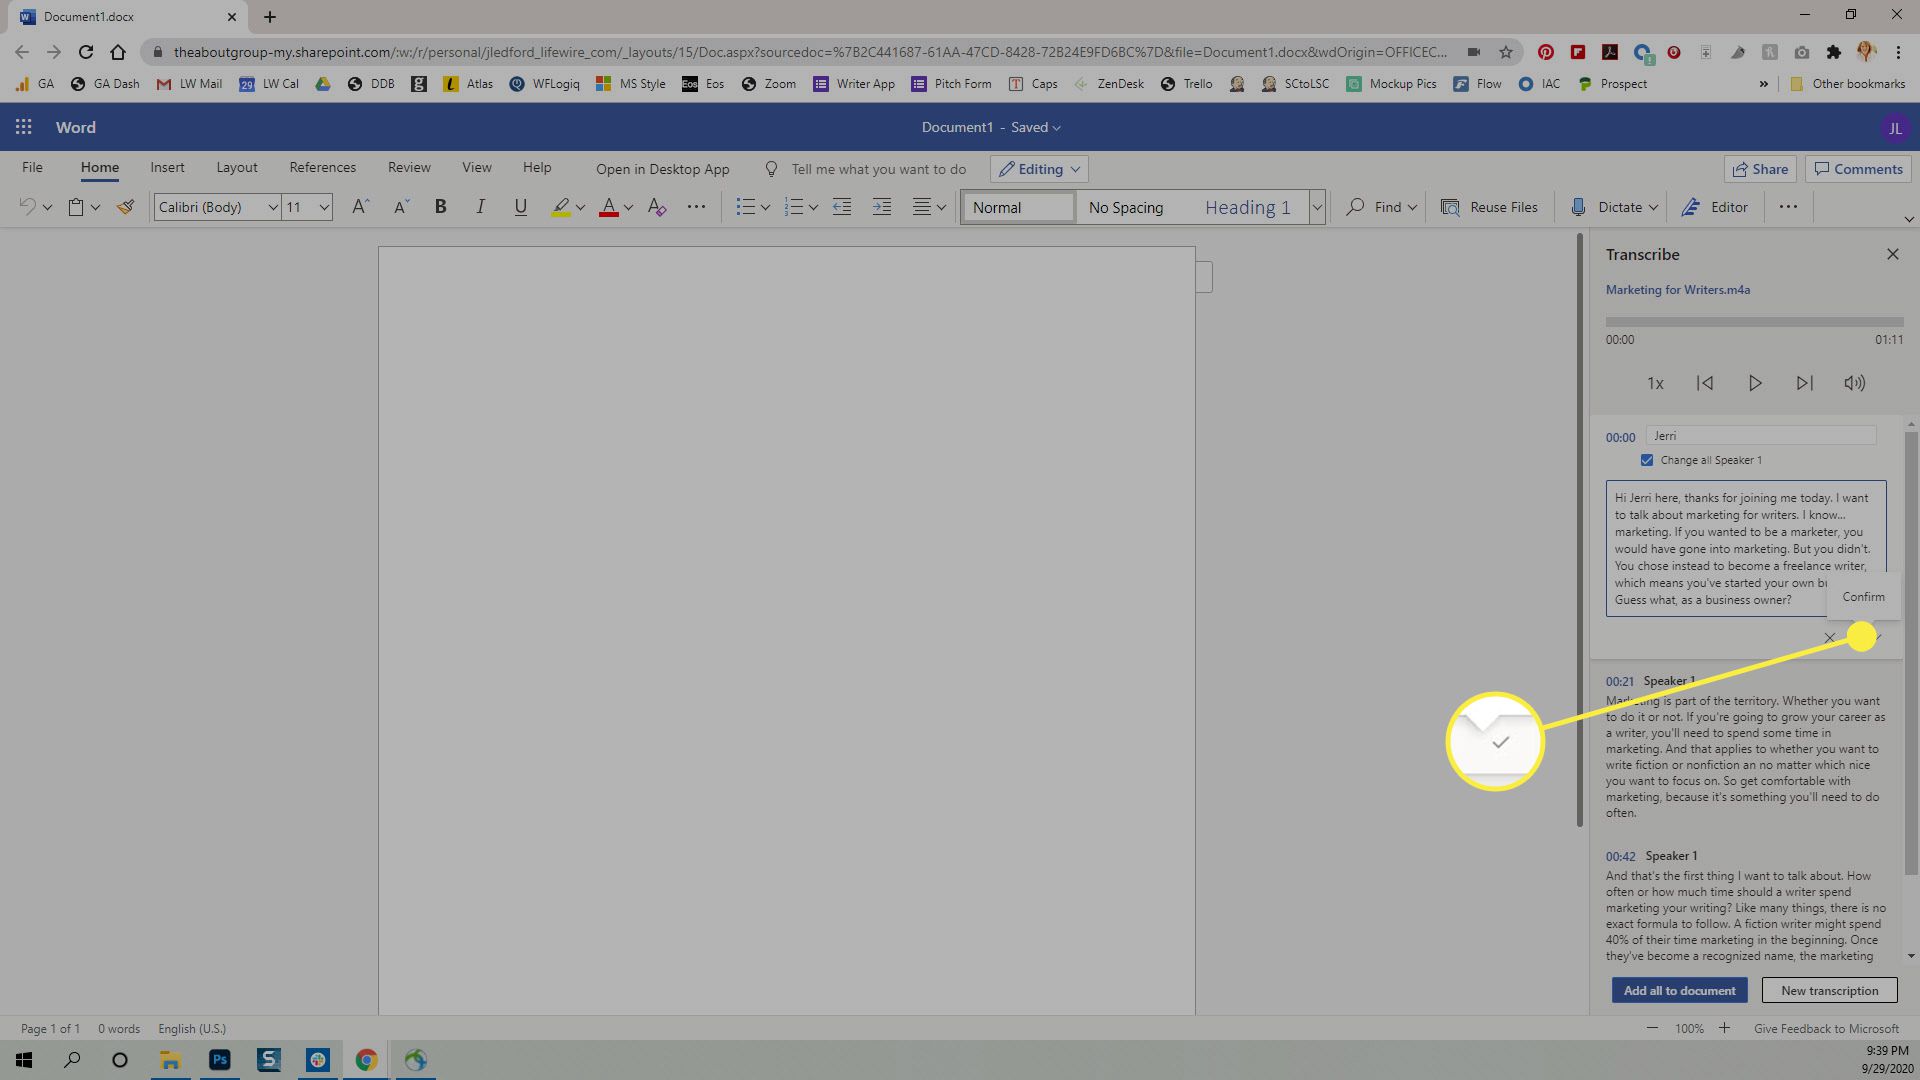Click the Bold formatting icon
The width and height of the screenshot is (1920, 1080).
(x=440, y=207)
